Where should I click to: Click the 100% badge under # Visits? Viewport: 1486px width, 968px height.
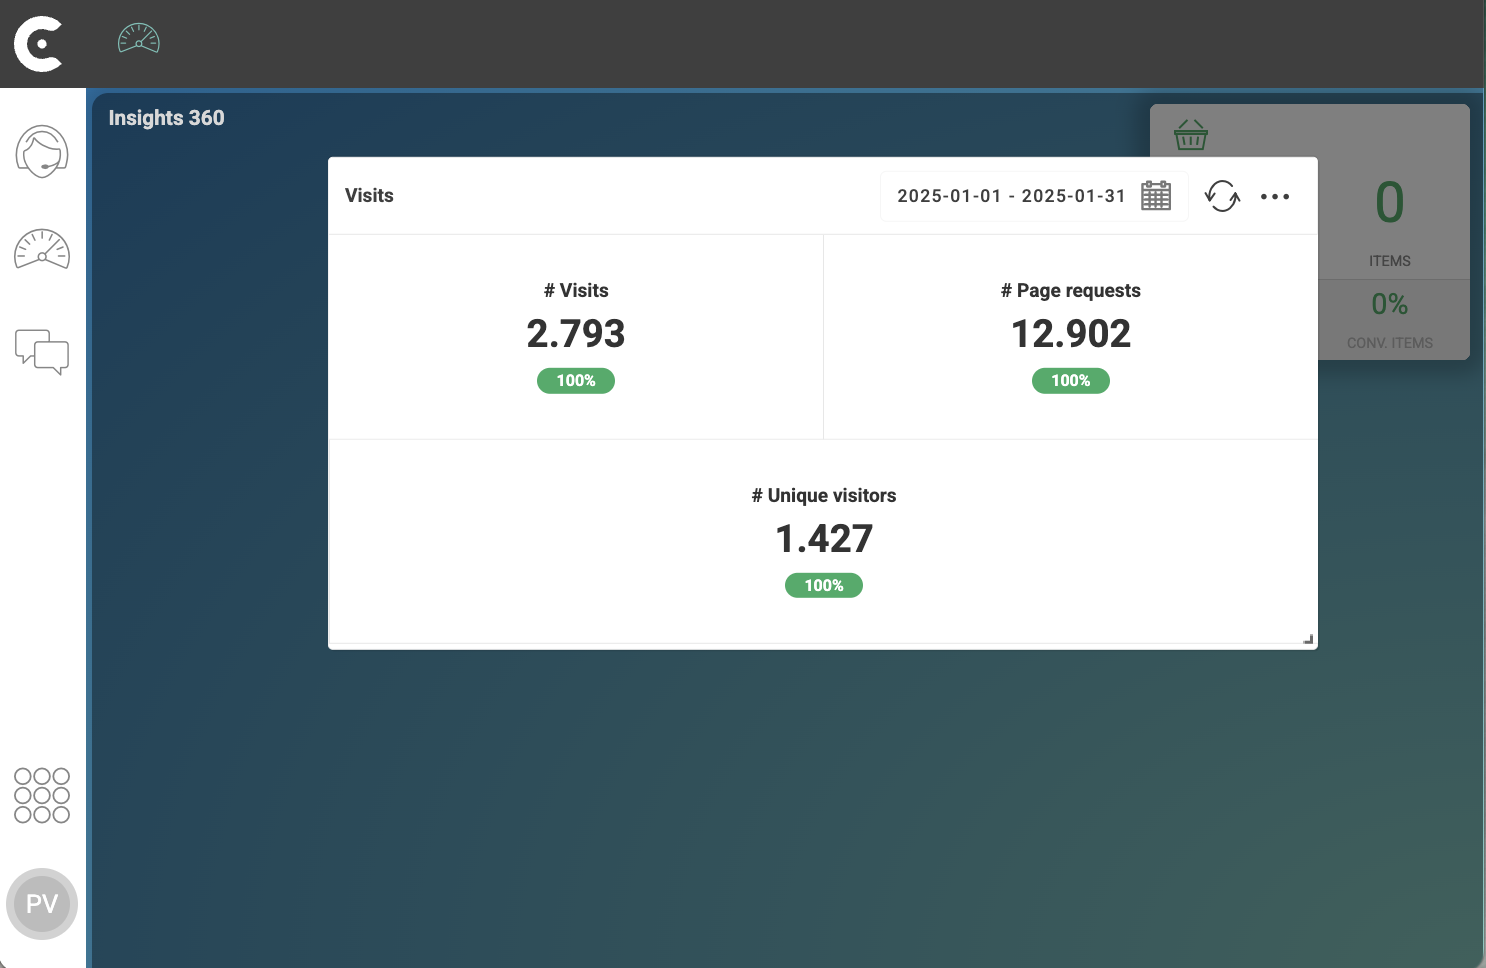click(576, 381)
